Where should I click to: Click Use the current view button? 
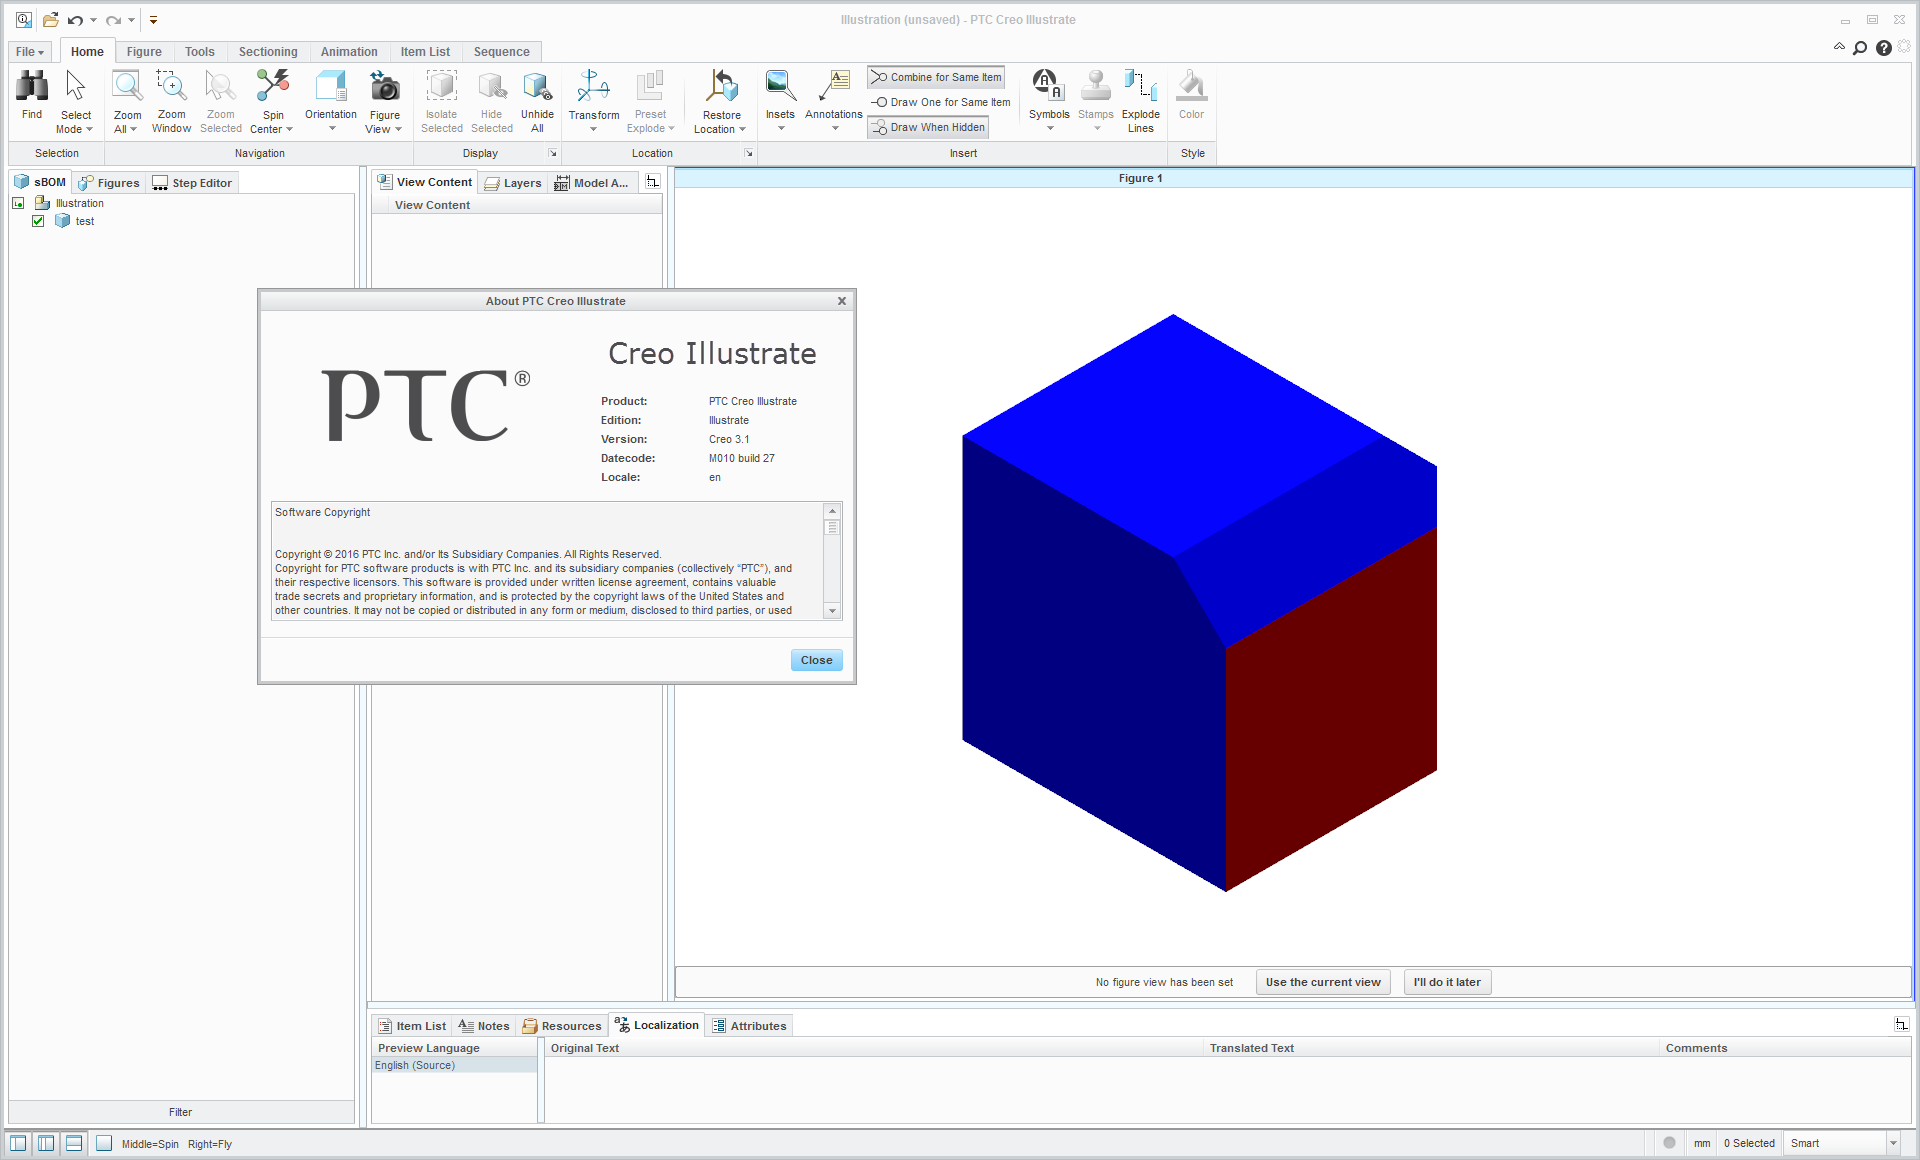click(1323, 982)
